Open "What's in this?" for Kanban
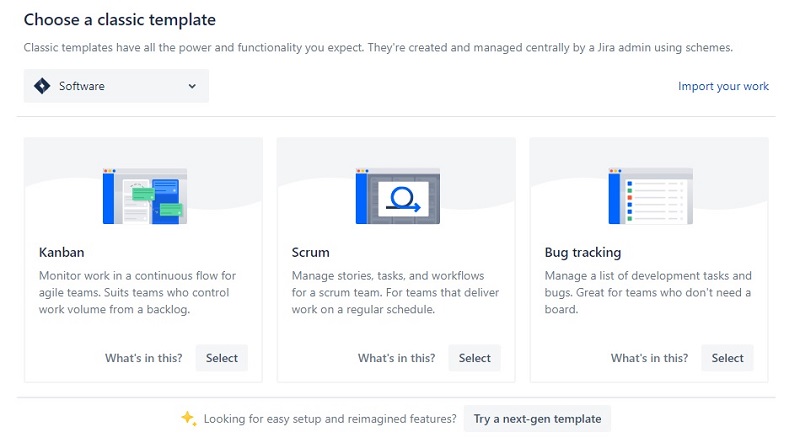Viewport: 800px width, 448px height. coord(143,358)
